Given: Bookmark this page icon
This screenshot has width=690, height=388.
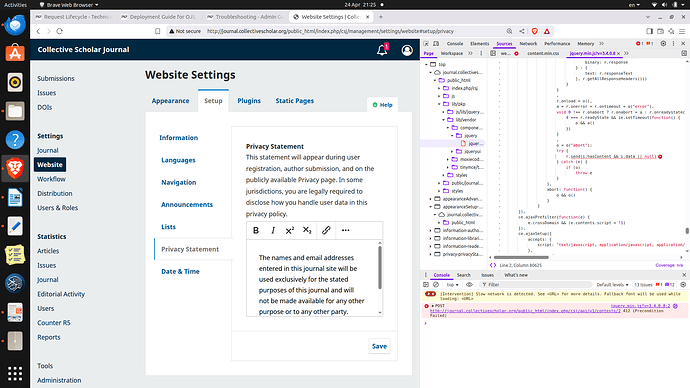Looking at the screenshot, I should (158, 31).
